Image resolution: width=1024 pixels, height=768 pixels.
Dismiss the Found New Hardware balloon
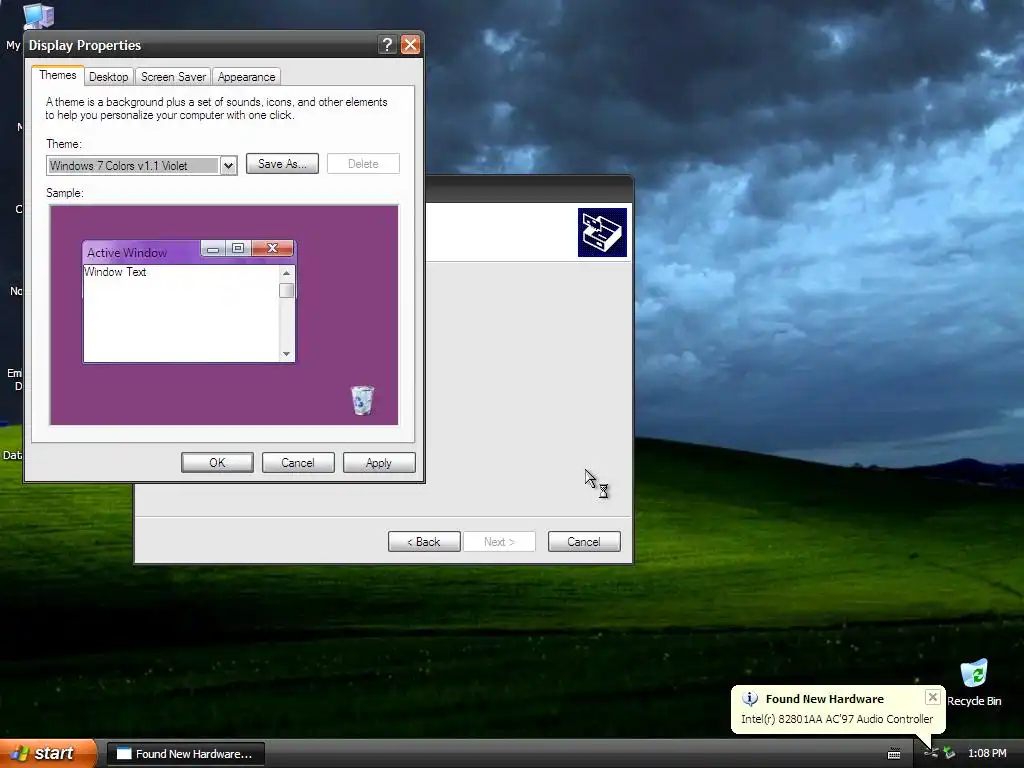[x=933, y=697]
